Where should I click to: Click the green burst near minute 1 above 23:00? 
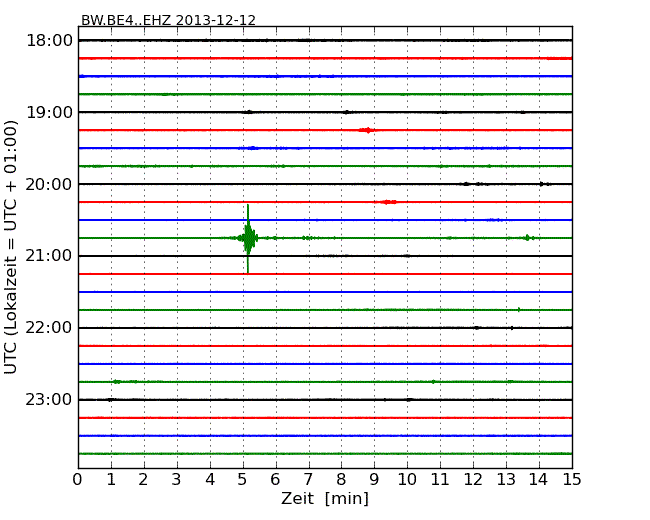117,382
